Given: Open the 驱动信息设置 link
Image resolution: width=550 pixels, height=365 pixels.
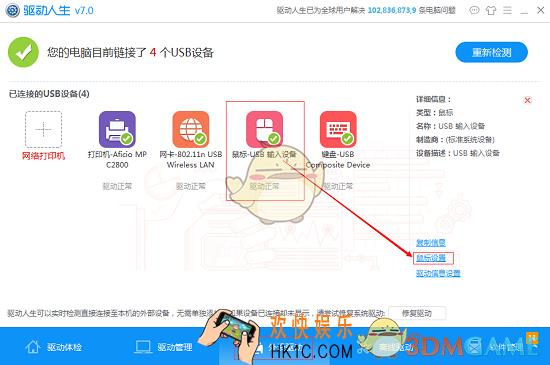Looking at the screenshot, I should pyautogui.click(x=438, y=273).
